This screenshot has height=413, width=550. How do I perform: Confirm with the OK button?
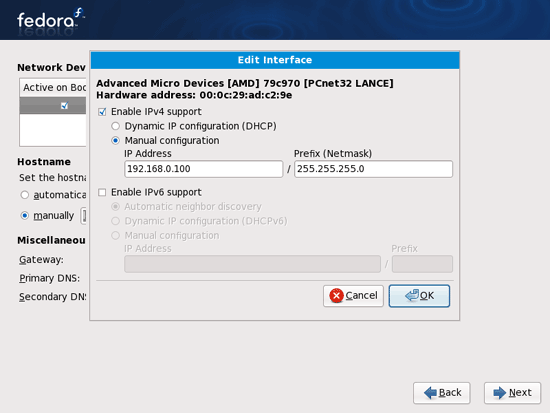419,296
